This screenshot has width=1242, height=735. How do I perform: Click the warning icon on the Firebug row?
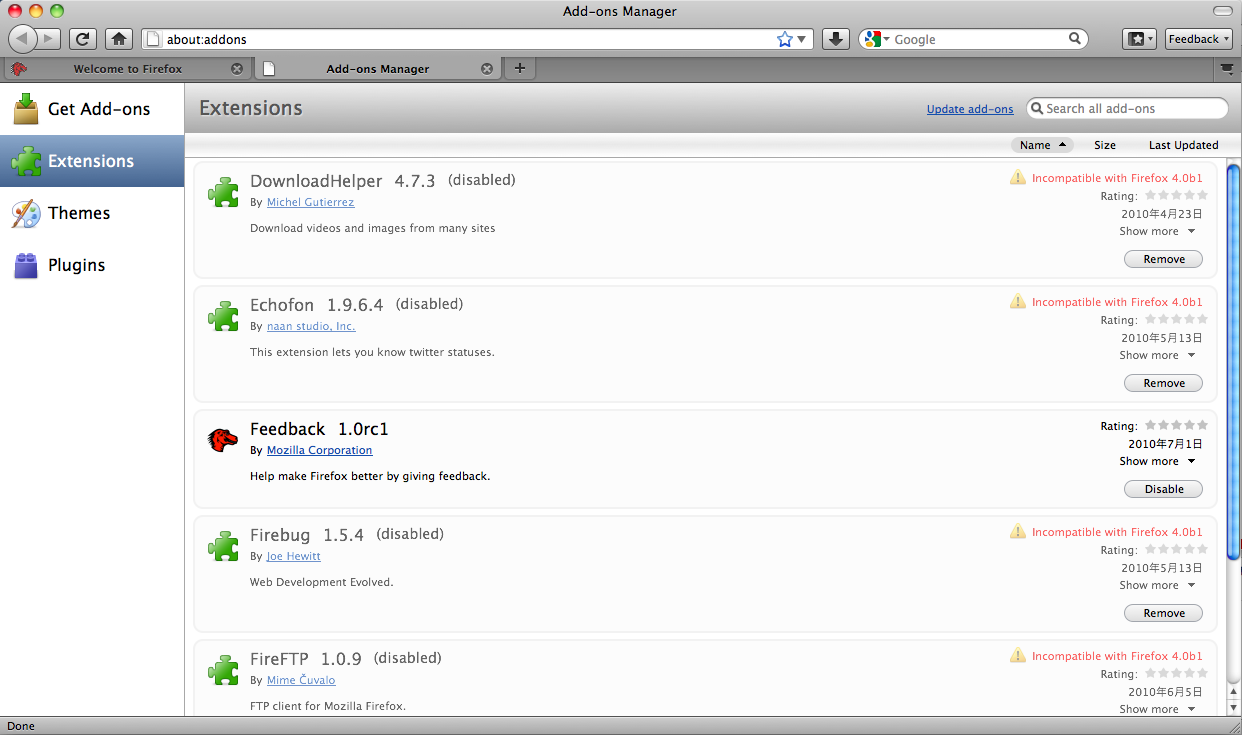tap(1018, 532)
